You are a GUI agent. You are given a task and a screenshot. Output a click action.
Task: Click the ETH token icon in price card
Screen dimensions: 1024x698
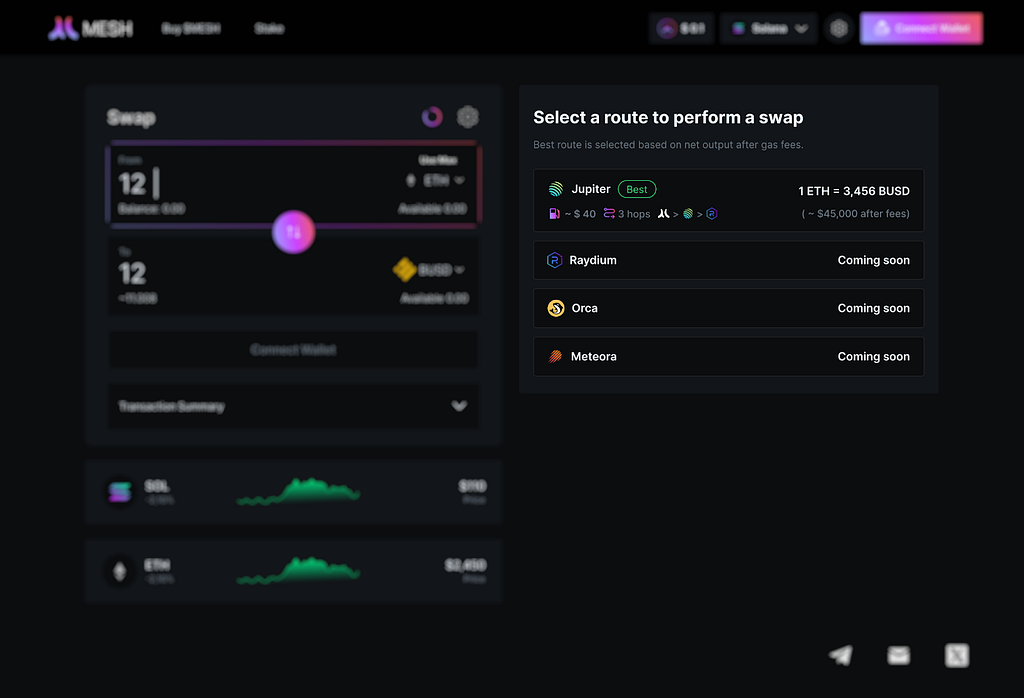[120, 571]
